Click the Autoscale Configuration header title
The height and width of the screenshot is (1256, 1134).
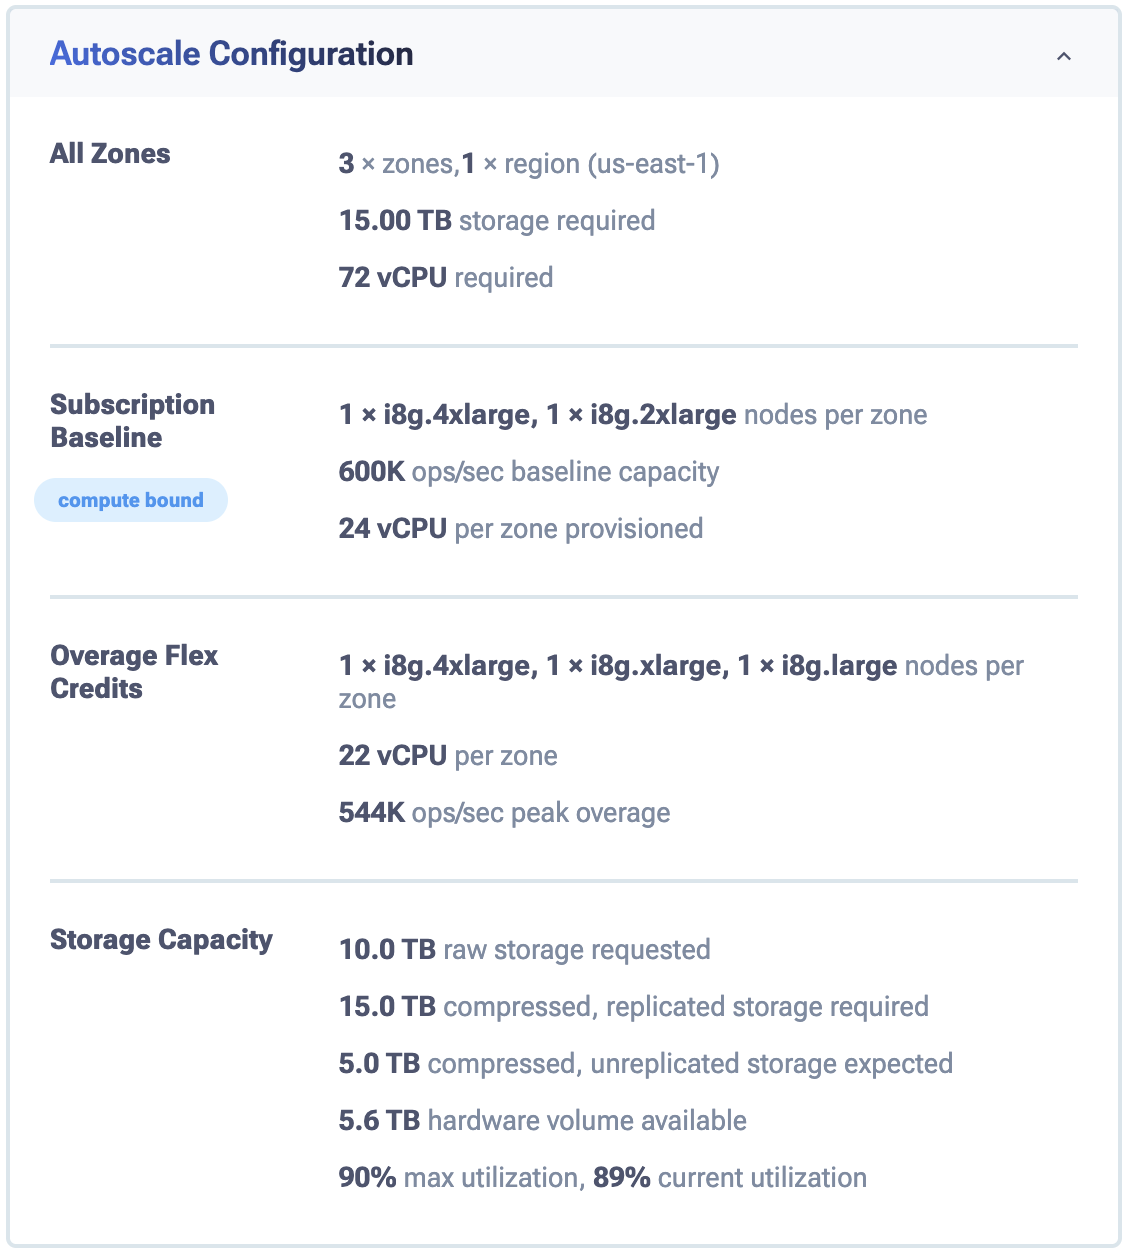point(231,54)
